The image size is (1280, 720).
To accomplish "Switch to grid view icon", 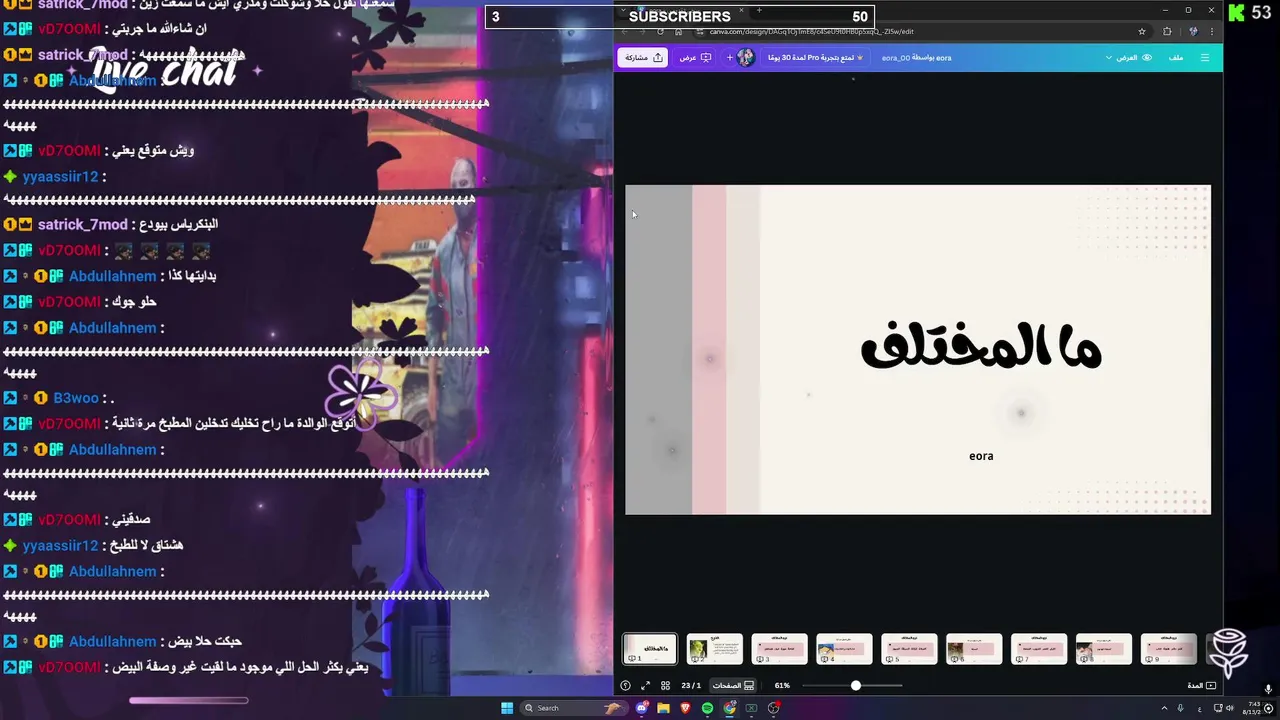I will pos(665,686).
